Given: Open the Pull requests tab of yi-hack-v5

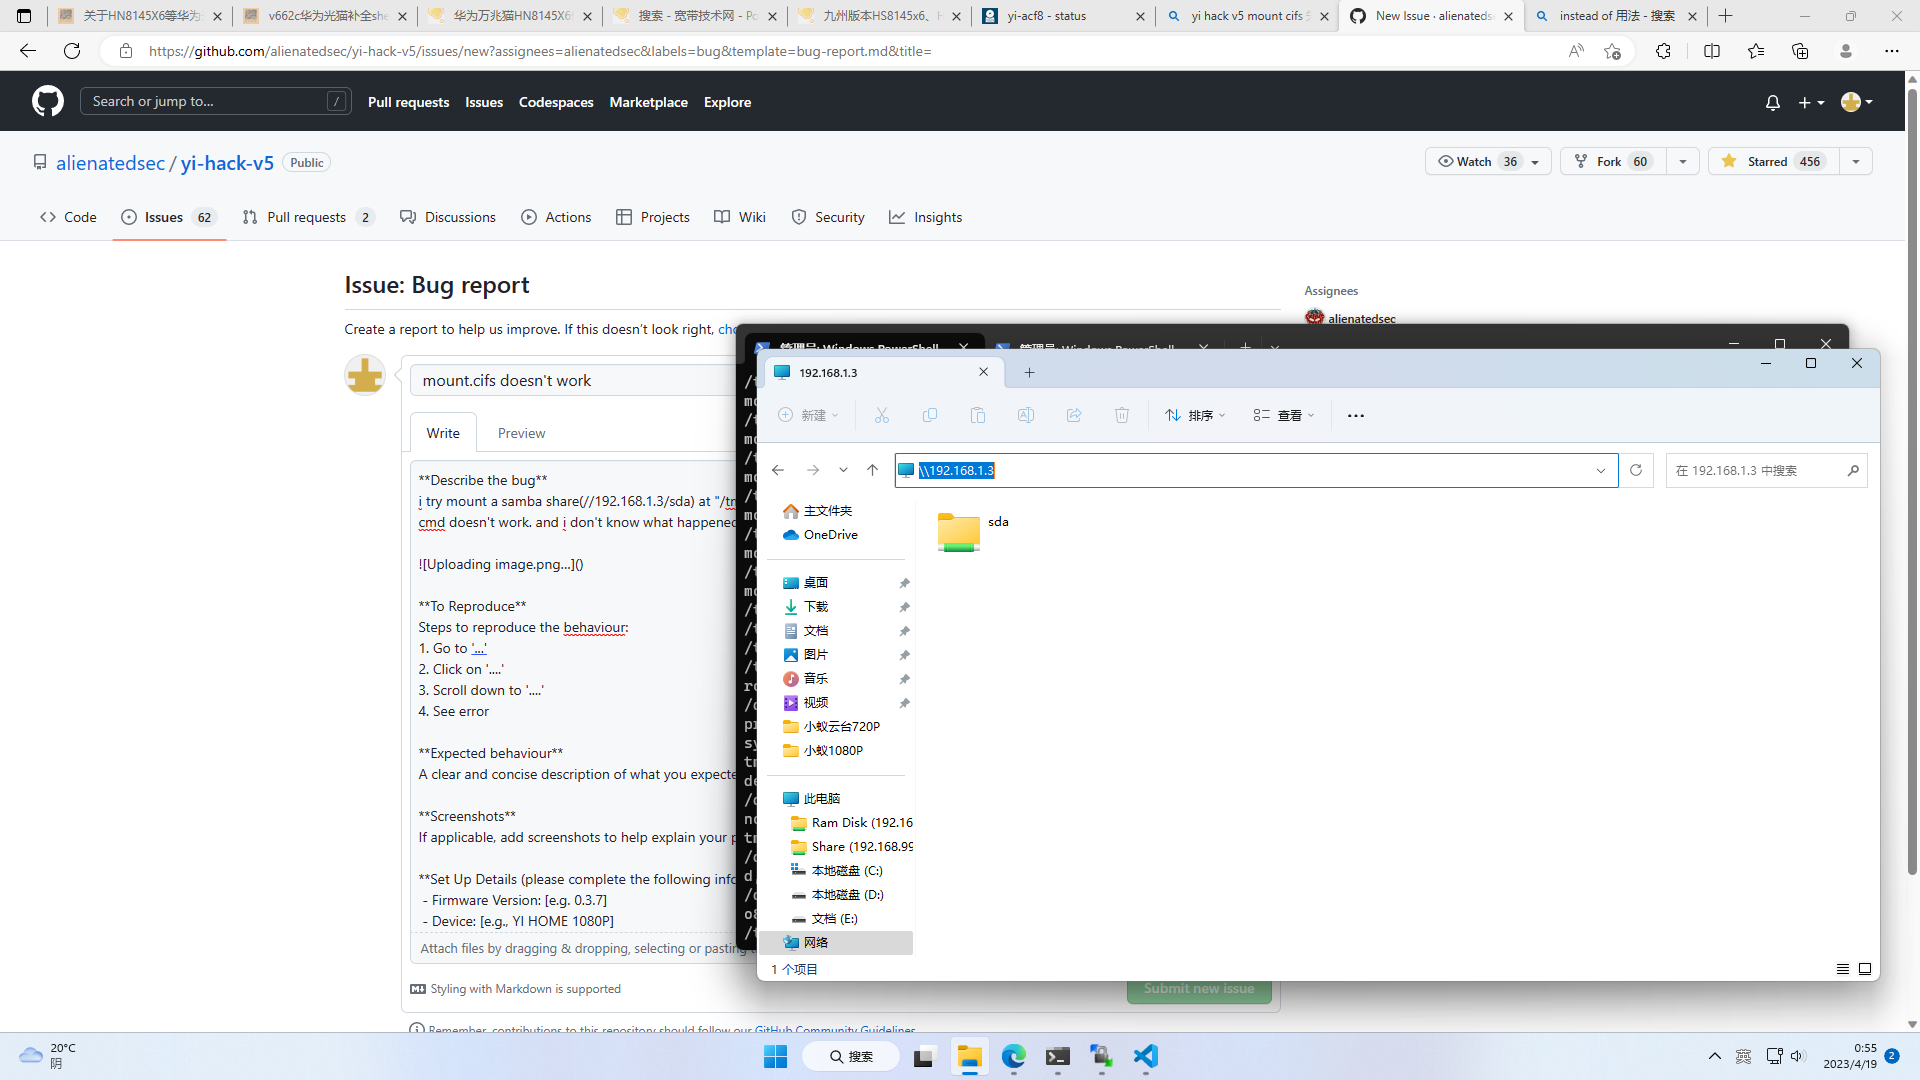Looking at the screenshot, I should [x=307, y=217].
